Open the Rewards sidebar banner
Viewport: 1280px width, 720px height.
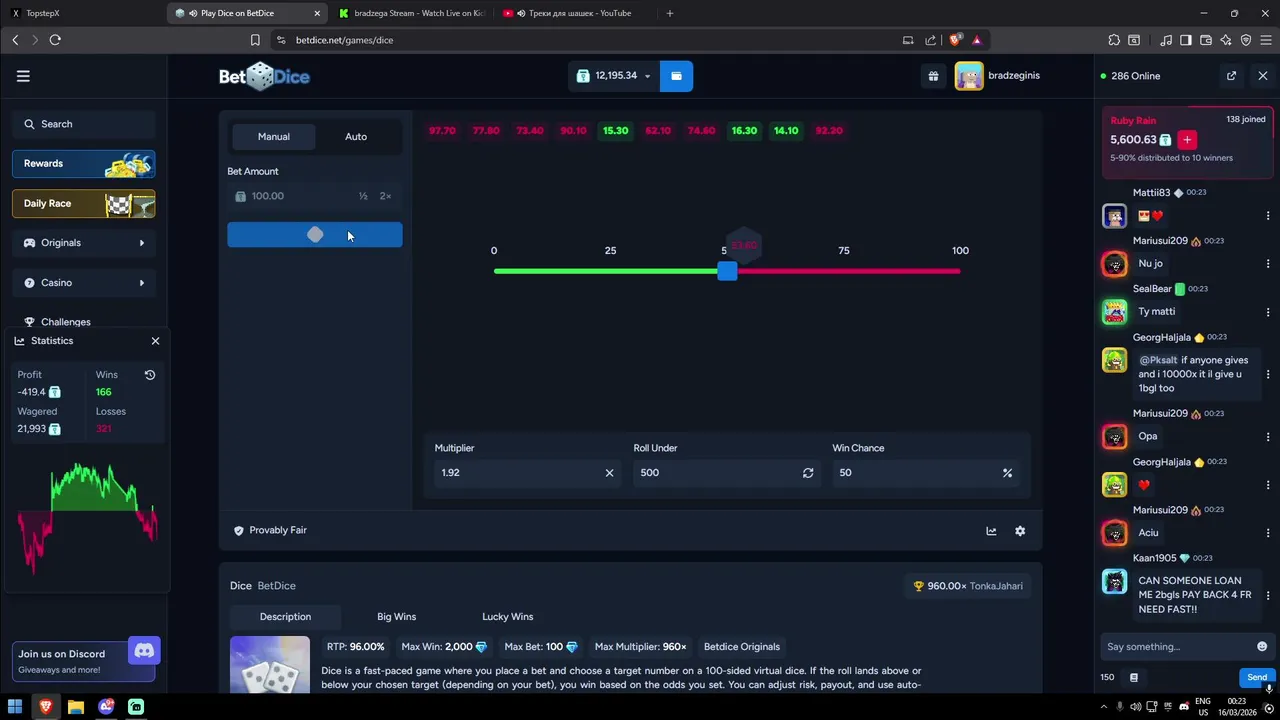point(84,164)
